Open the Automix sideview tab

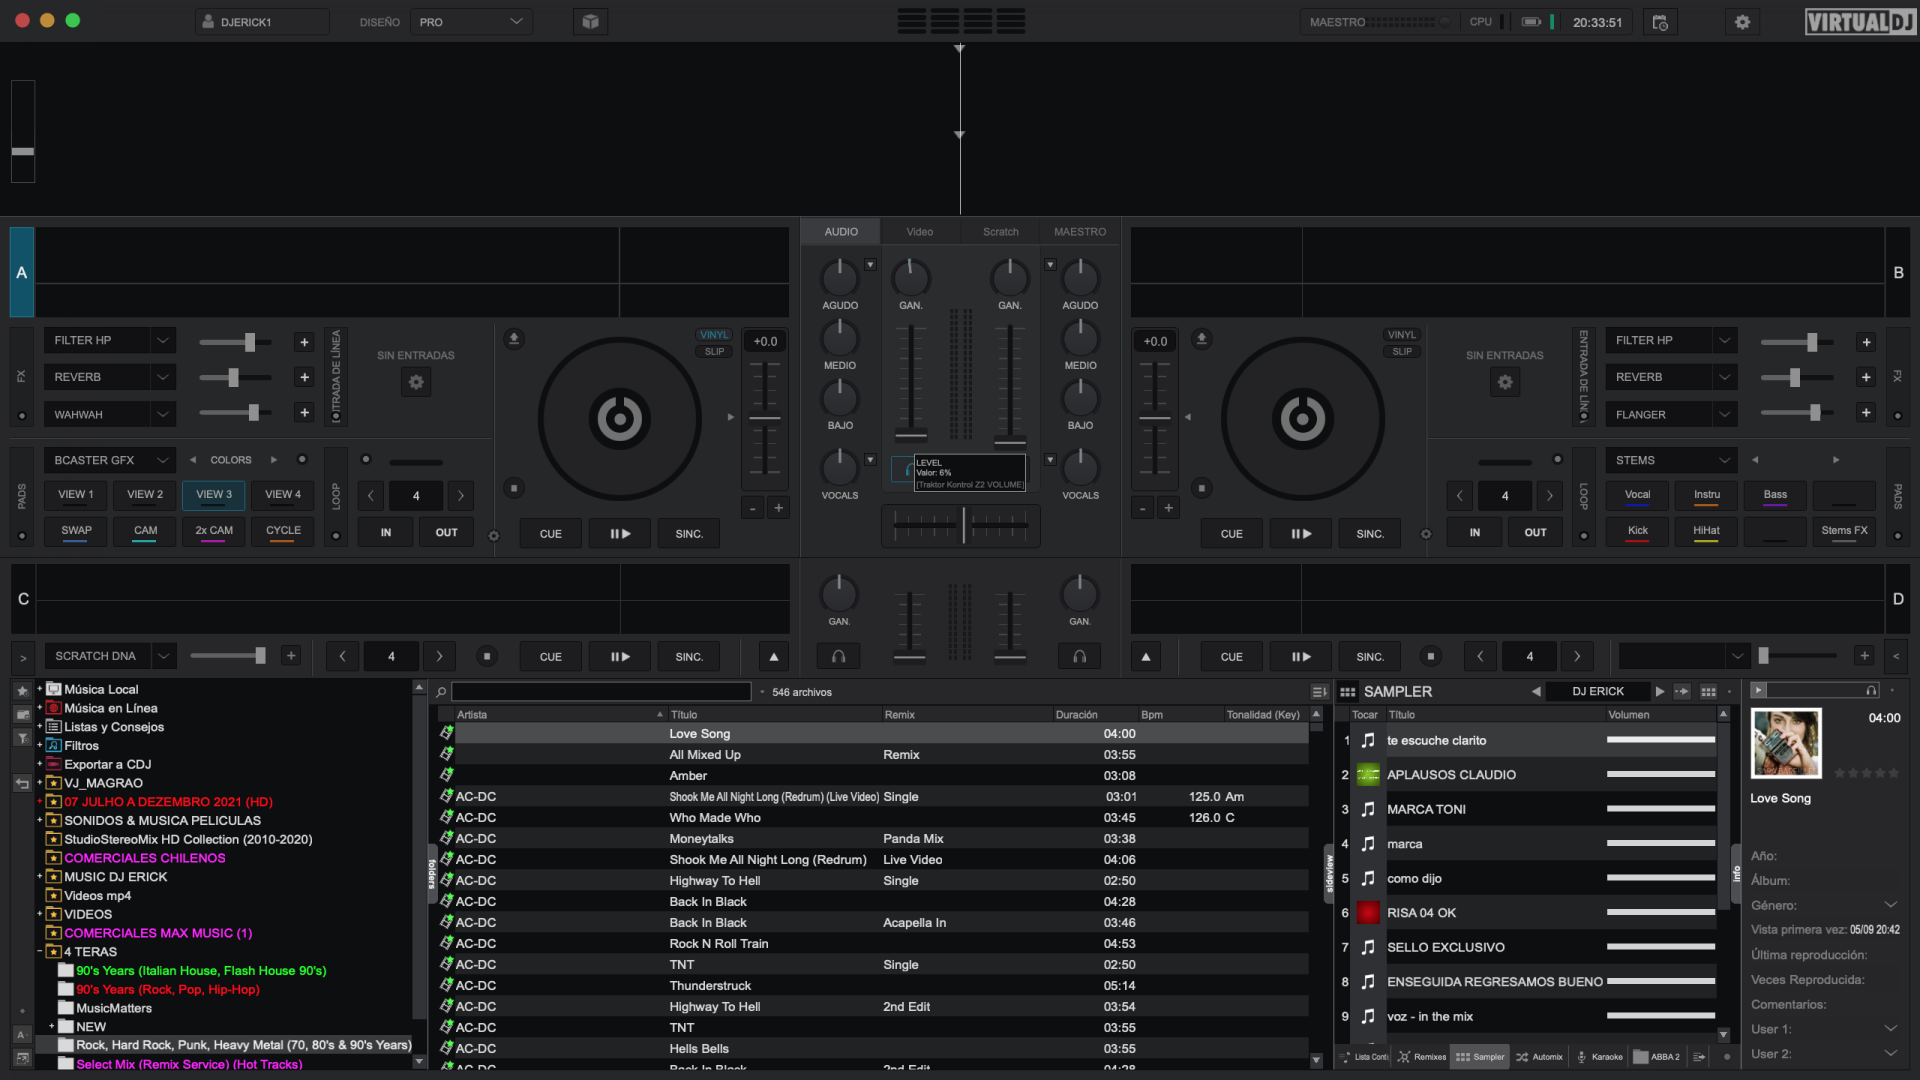(1539, 1057)
